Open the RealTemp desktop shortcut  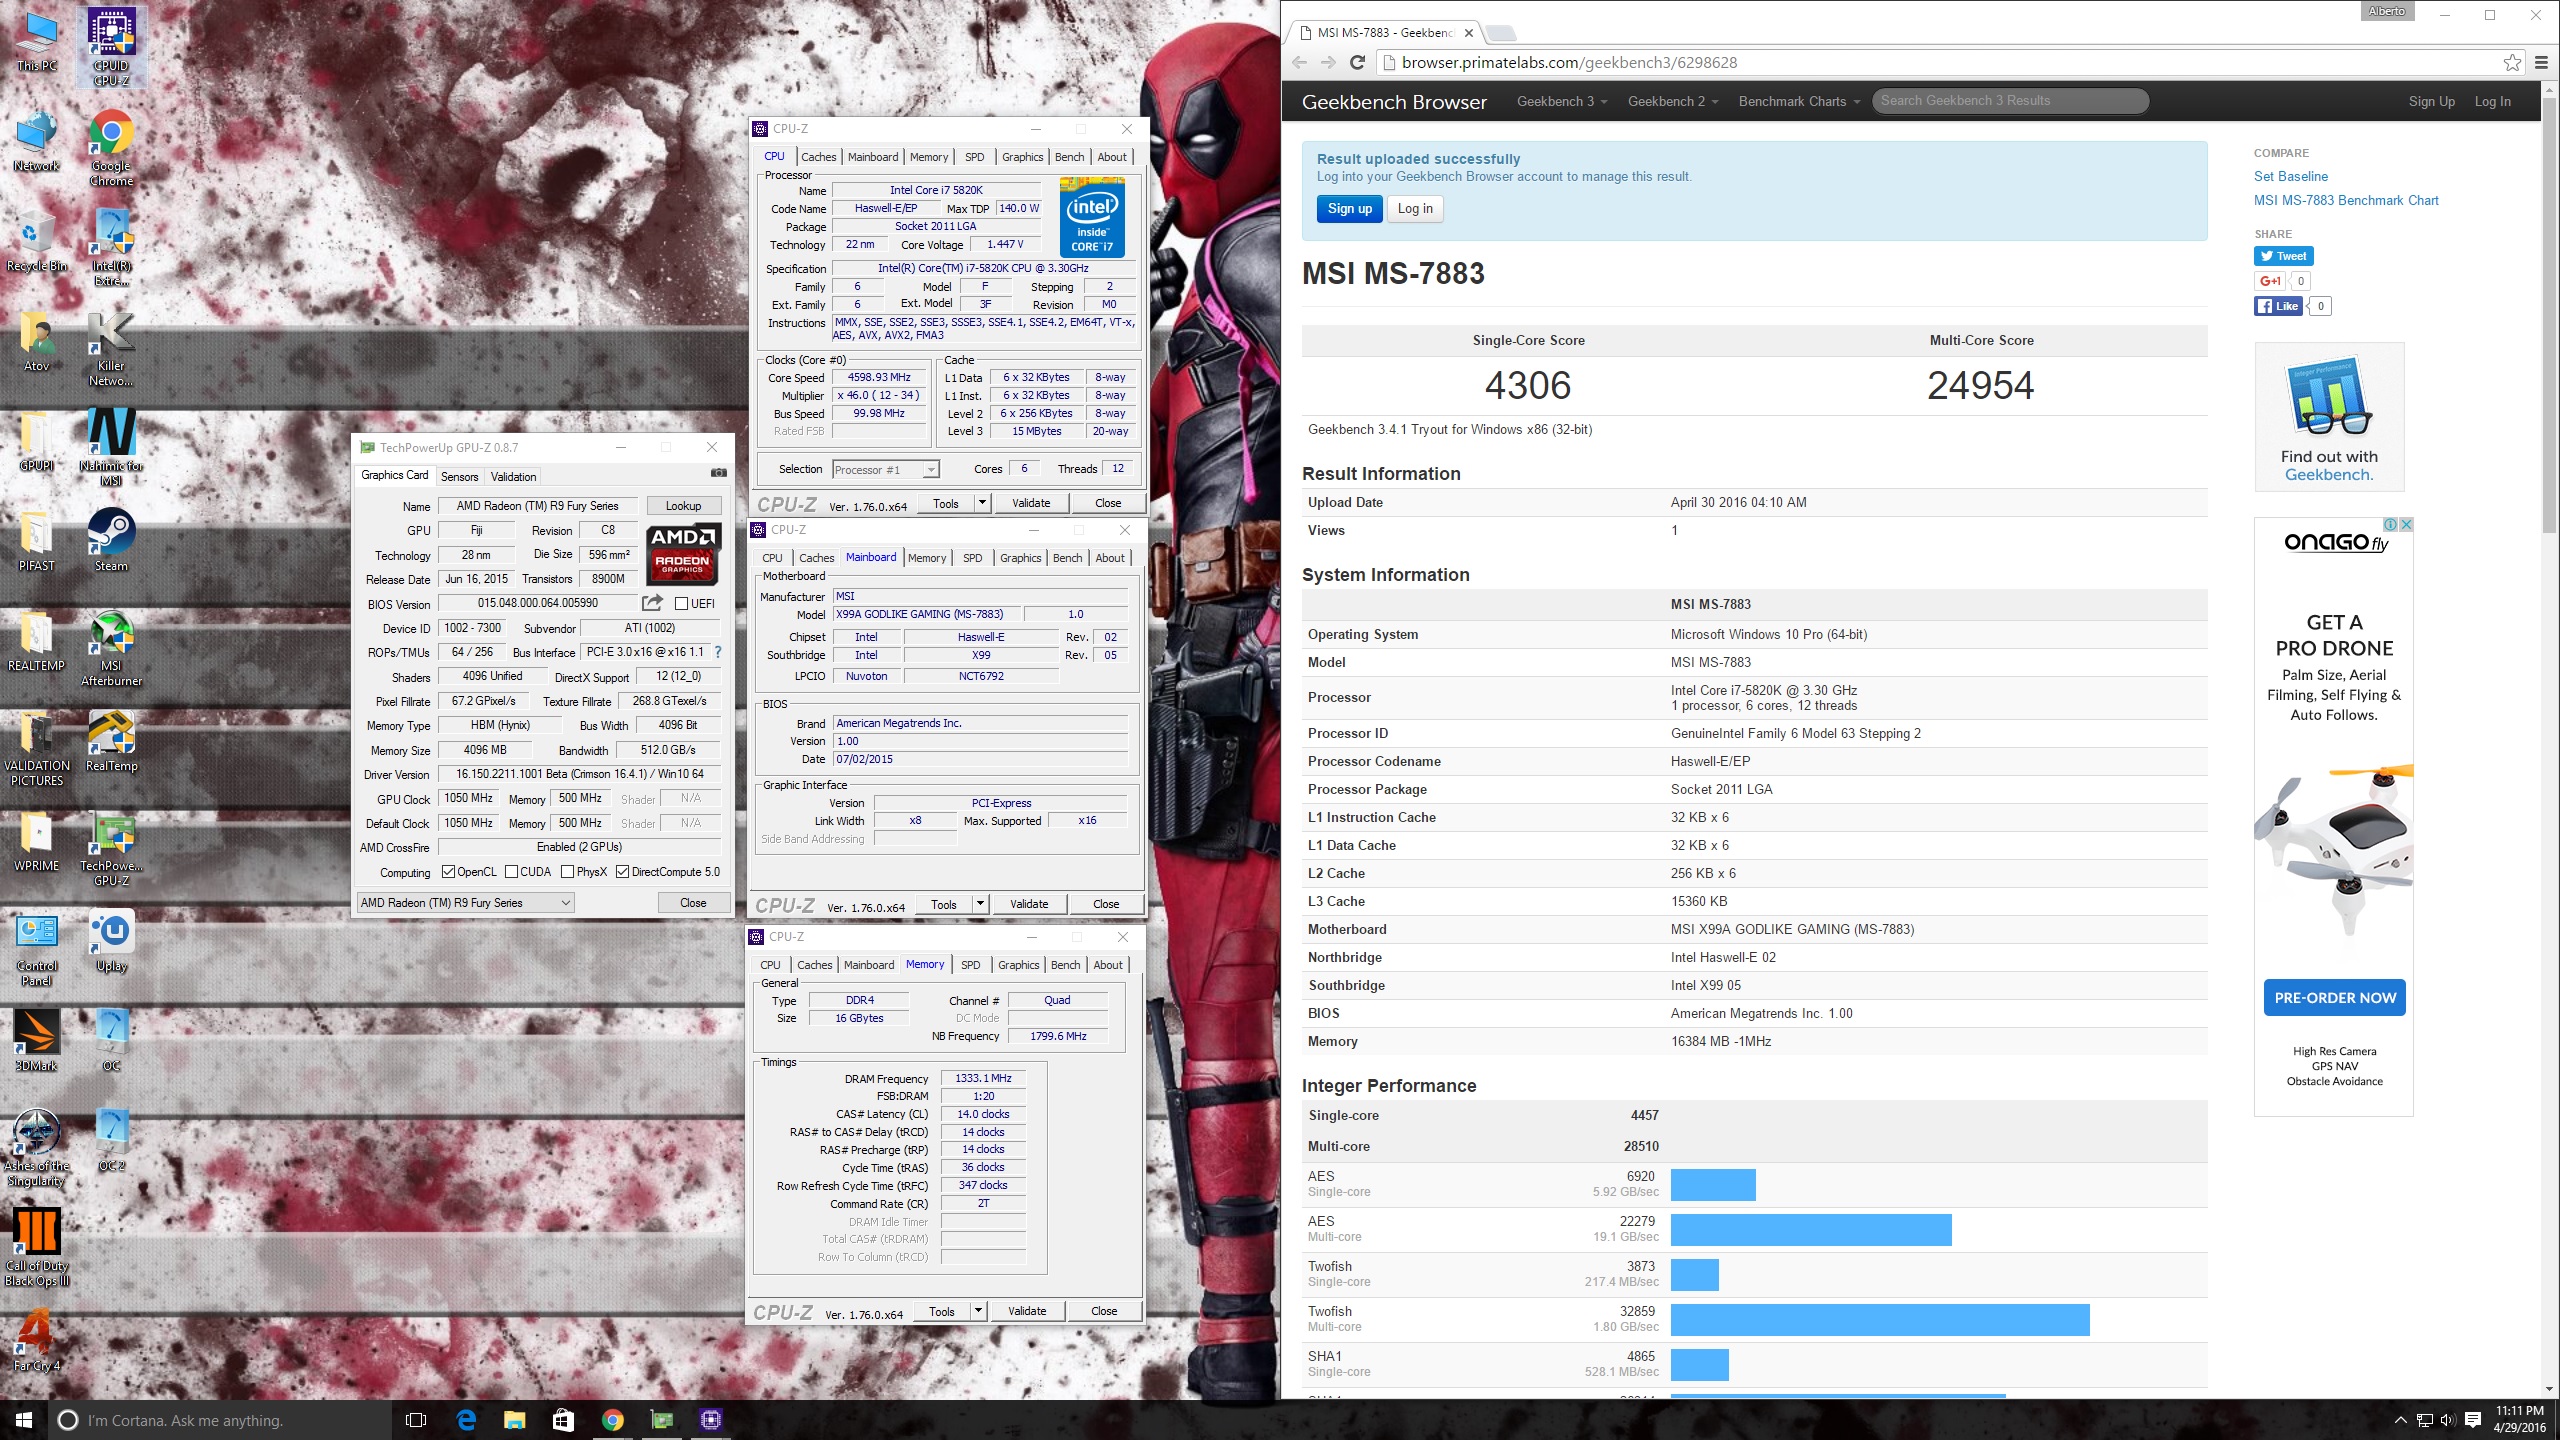111,740
